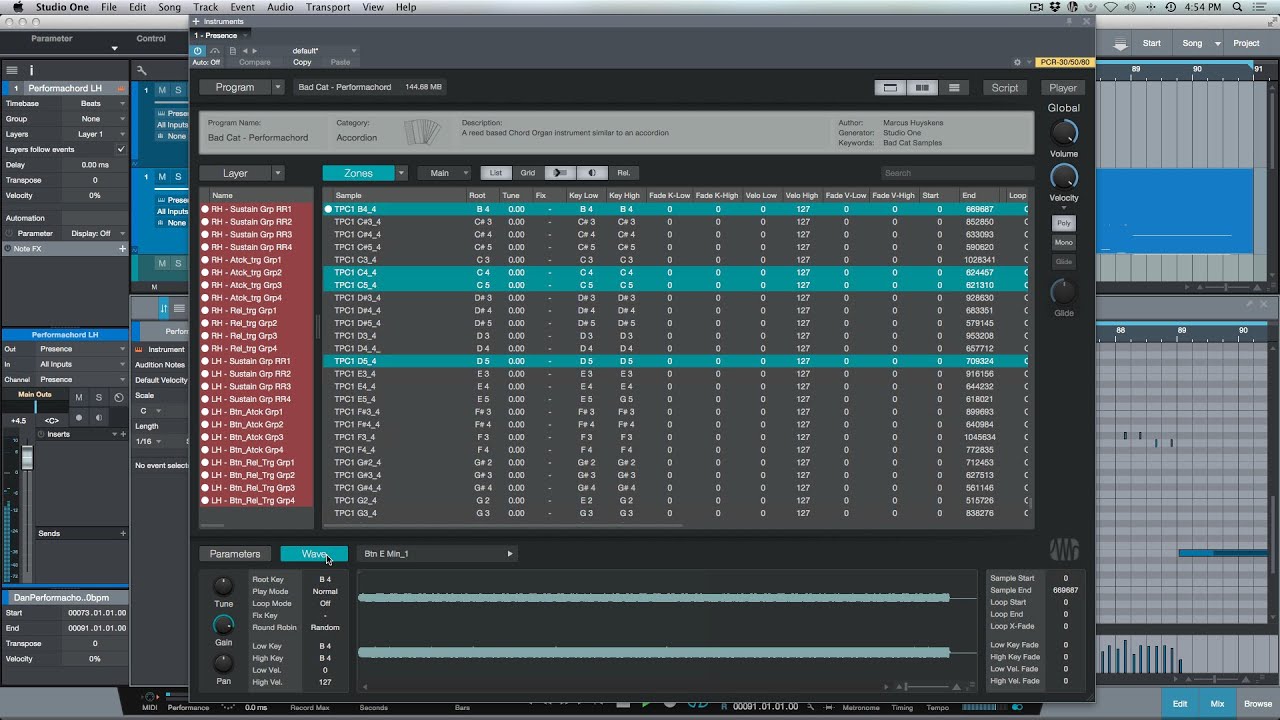Go to next preset arrow

coord(255,50)
